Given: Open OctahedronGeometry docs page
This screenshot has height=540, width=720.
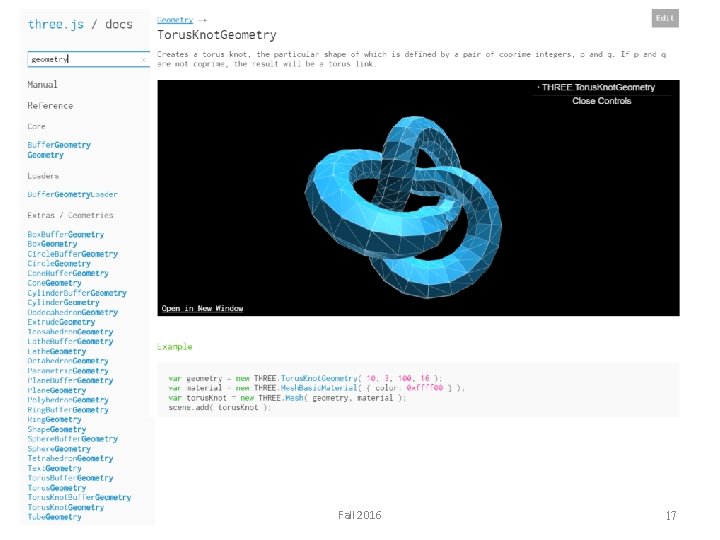Looking at the screenshot, I should tap(68, 361).
